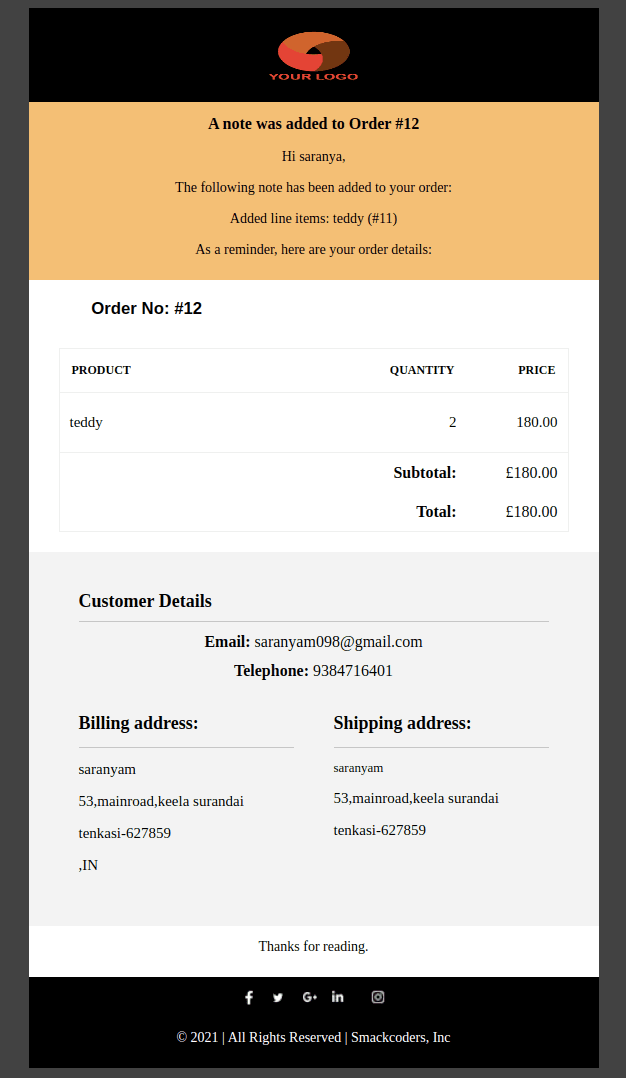Image resolution: width=626 pixels, height=1078 pixels.
Task: Click the Order No: #12 title
Action: coord(146,308)
